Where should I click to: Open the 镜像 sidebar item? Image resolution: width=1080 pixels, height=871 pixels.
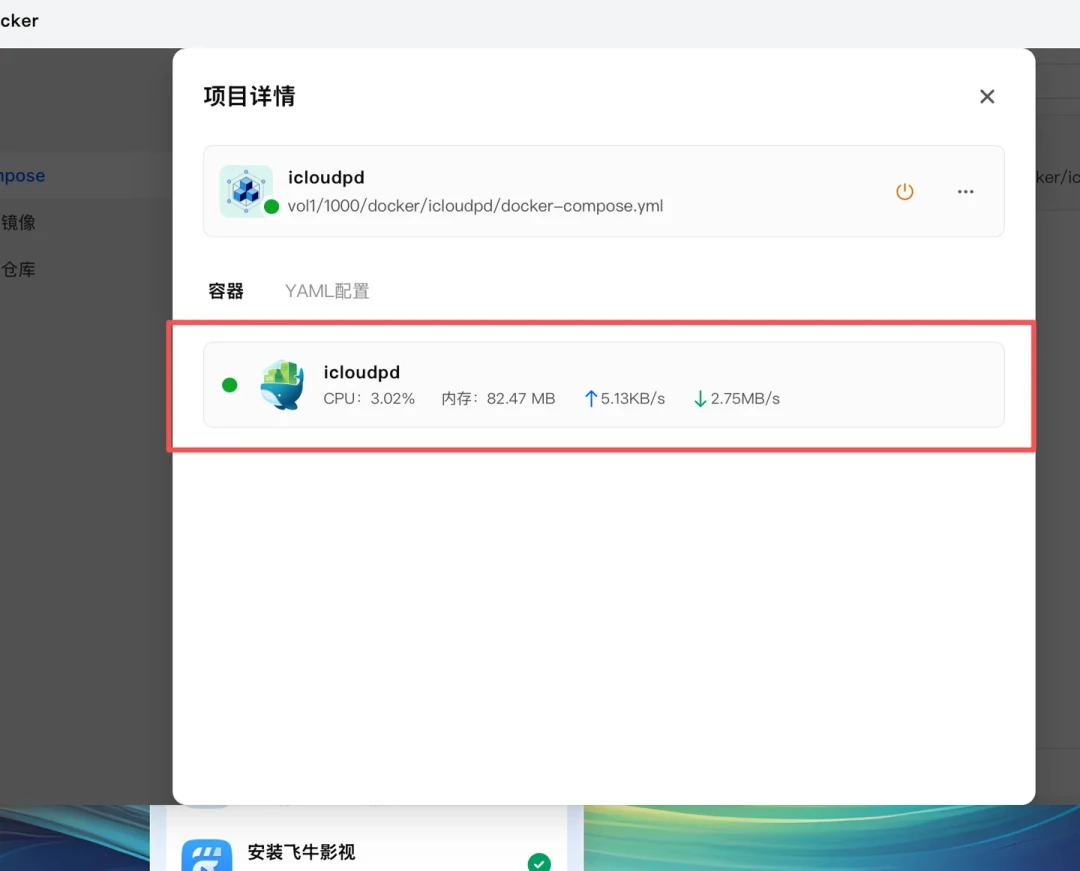pyautogui.click(x=18, y=222)
